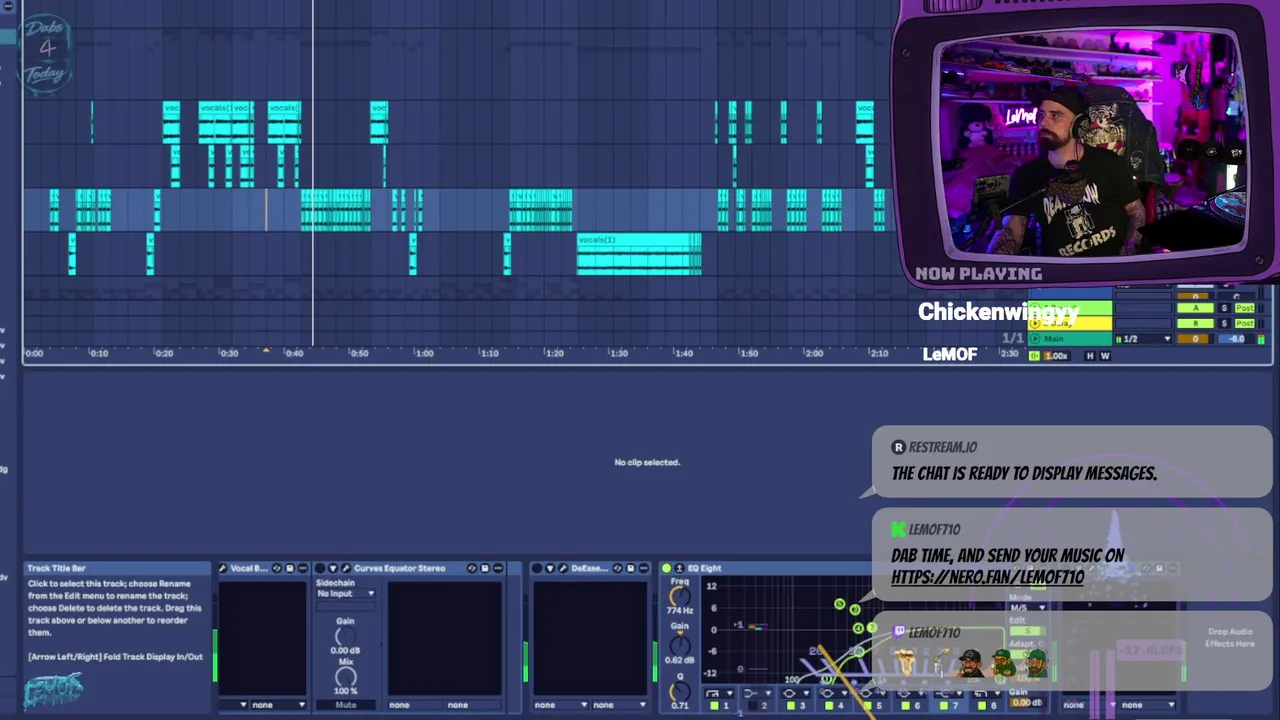
Task: Click Mute button in Curves Equator Stereo
Action: (345, 705)
